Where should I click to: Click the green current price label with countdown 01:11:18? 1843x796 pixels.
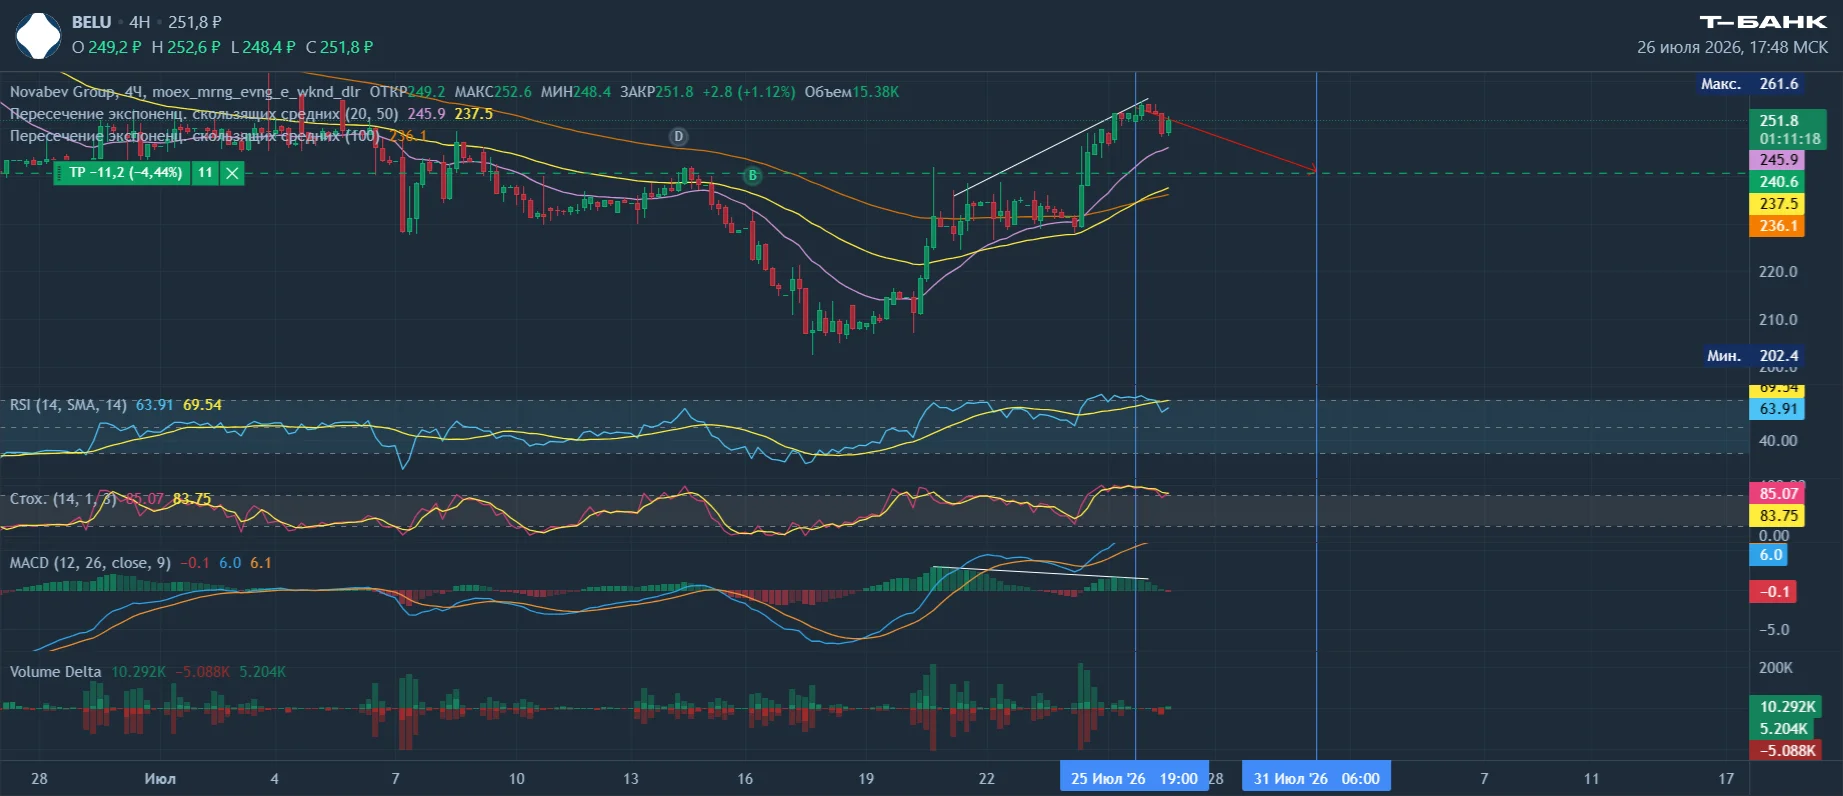[1788, 130]
